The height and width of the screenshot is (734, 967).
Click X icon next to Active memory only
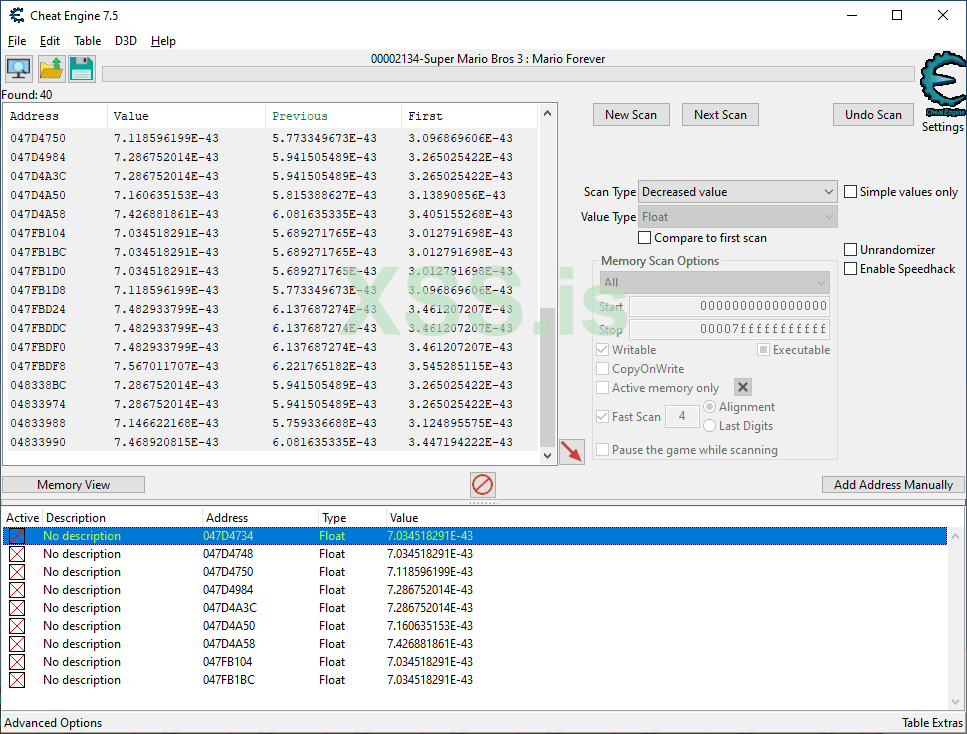(743, 387)
